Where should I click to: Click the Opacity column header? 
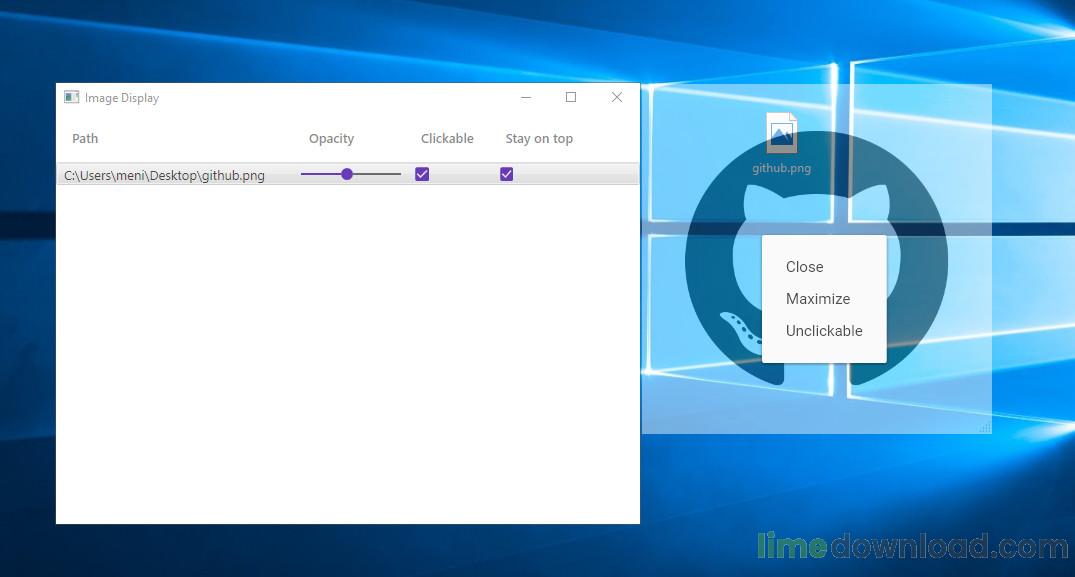331,138
